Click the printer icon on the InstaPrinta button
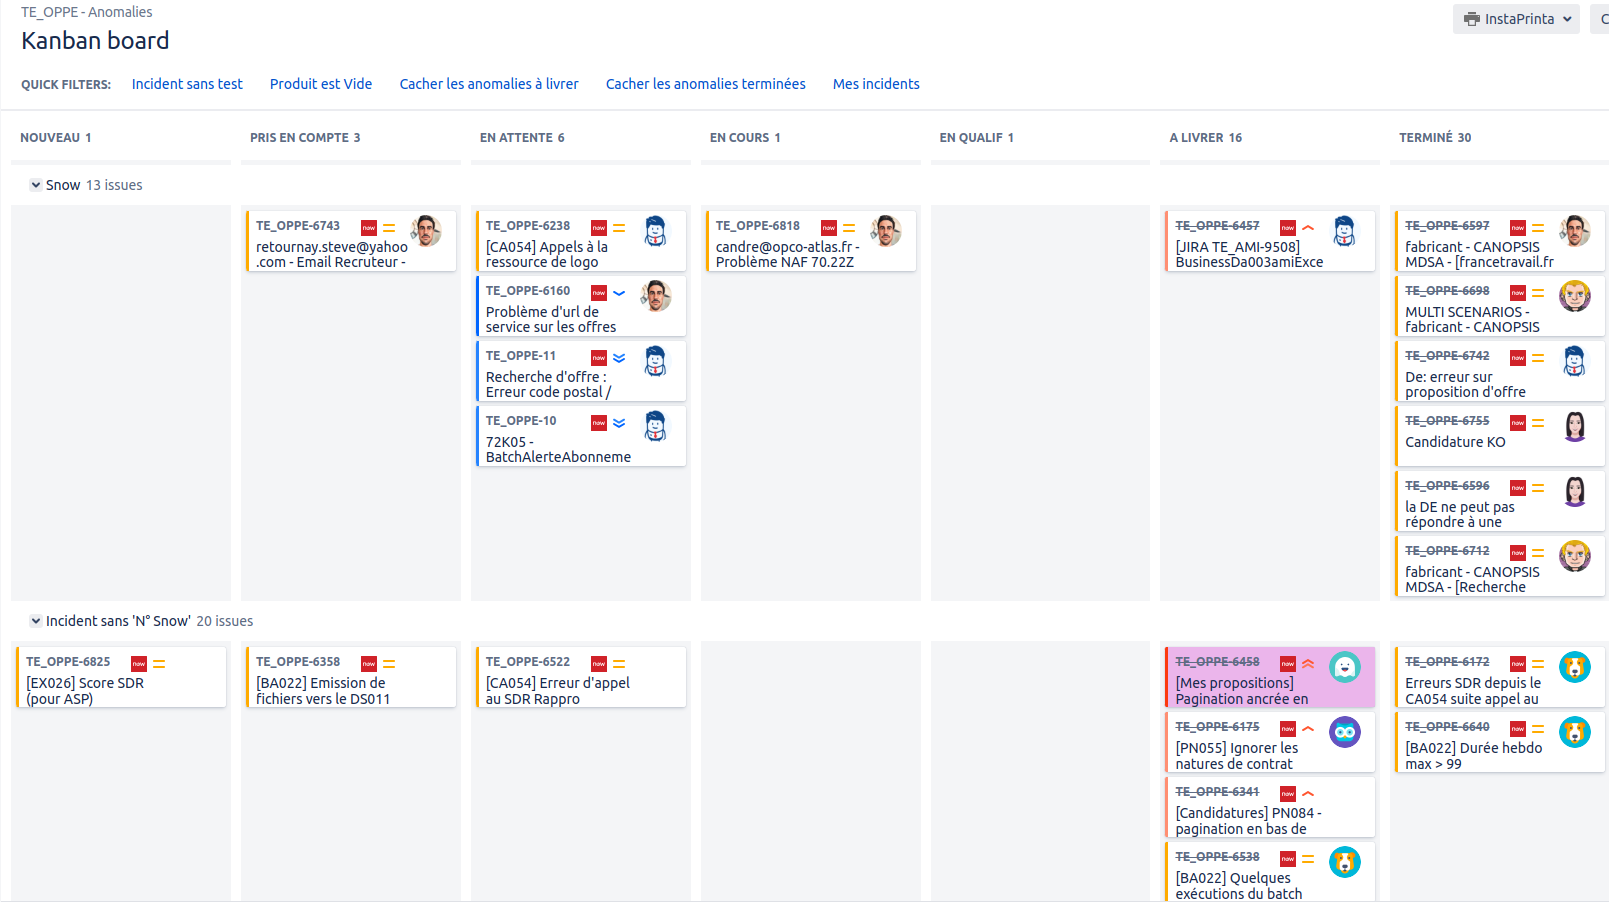Image resolution: width=1609 pixels, height=902 pixels. pos(1470,18)
